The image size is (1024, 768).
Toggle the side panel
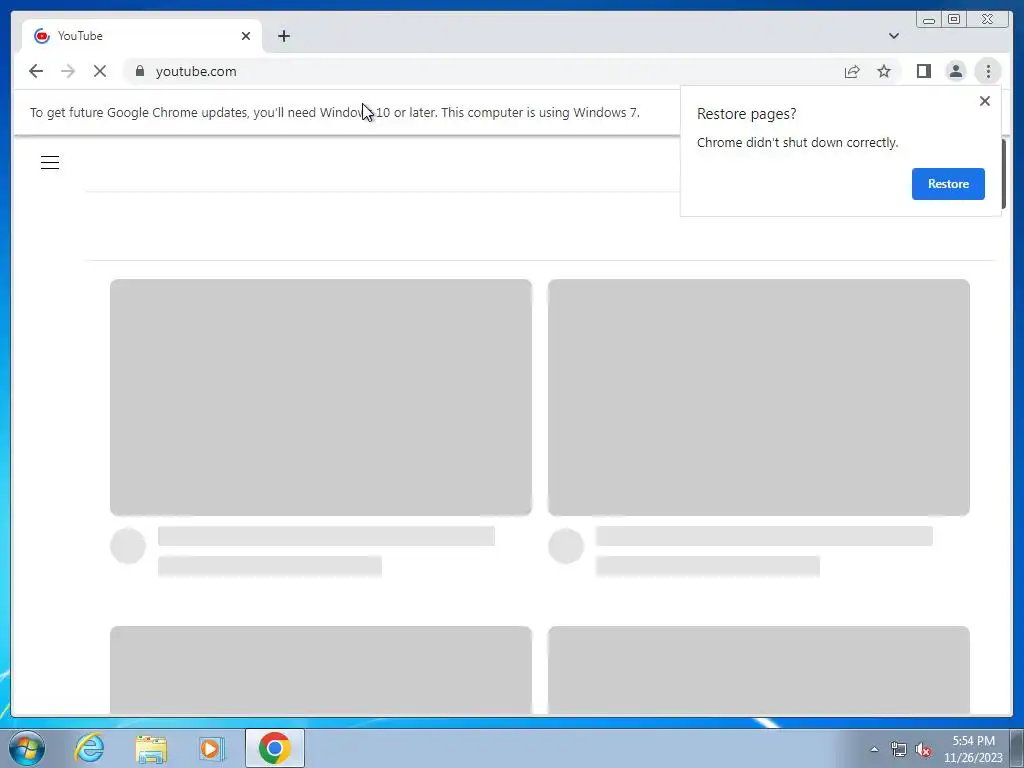click(x=923, y=71)
